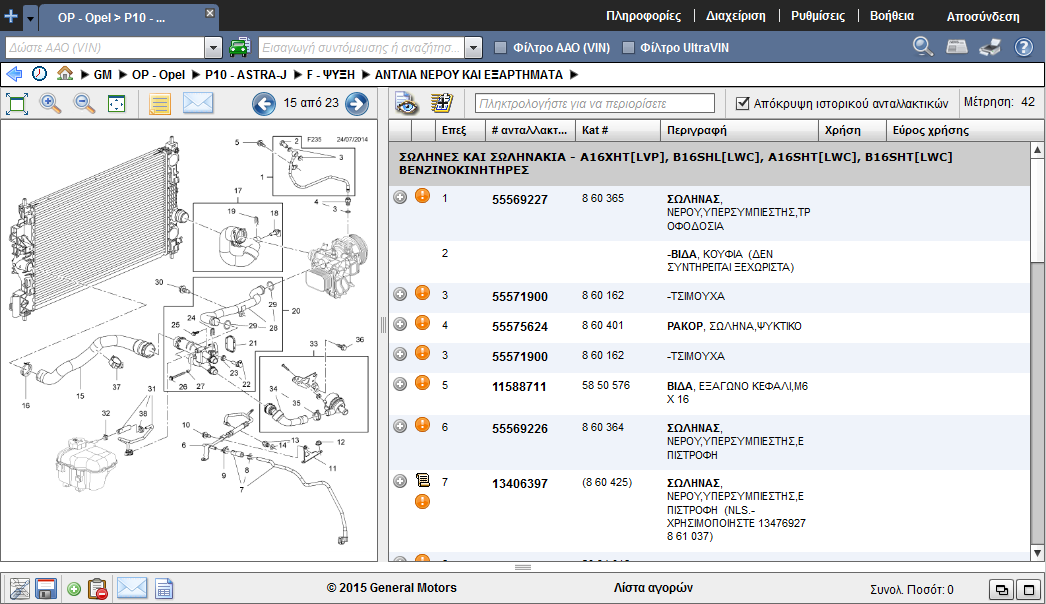Screen dimensions: 1046x604
Task: Select OP - Opel in breadcrumb
Action: coord(158,75)
